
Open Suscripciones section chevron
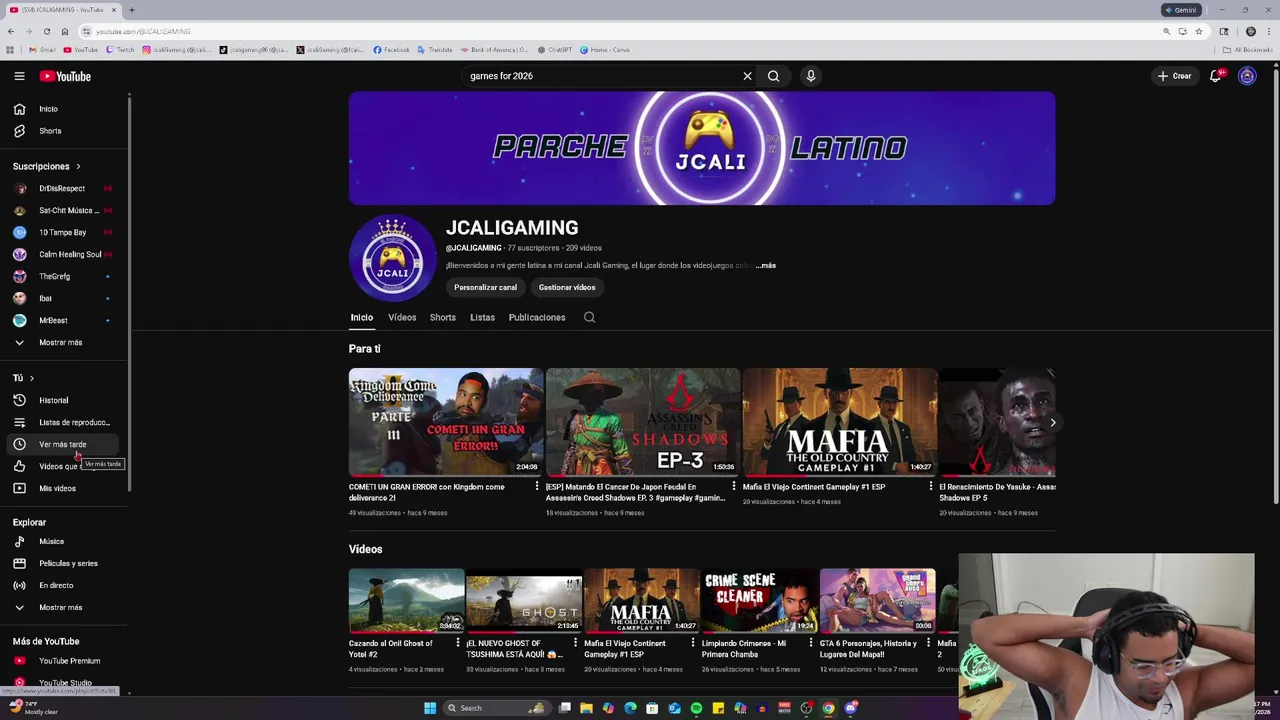tap(78, 166)
